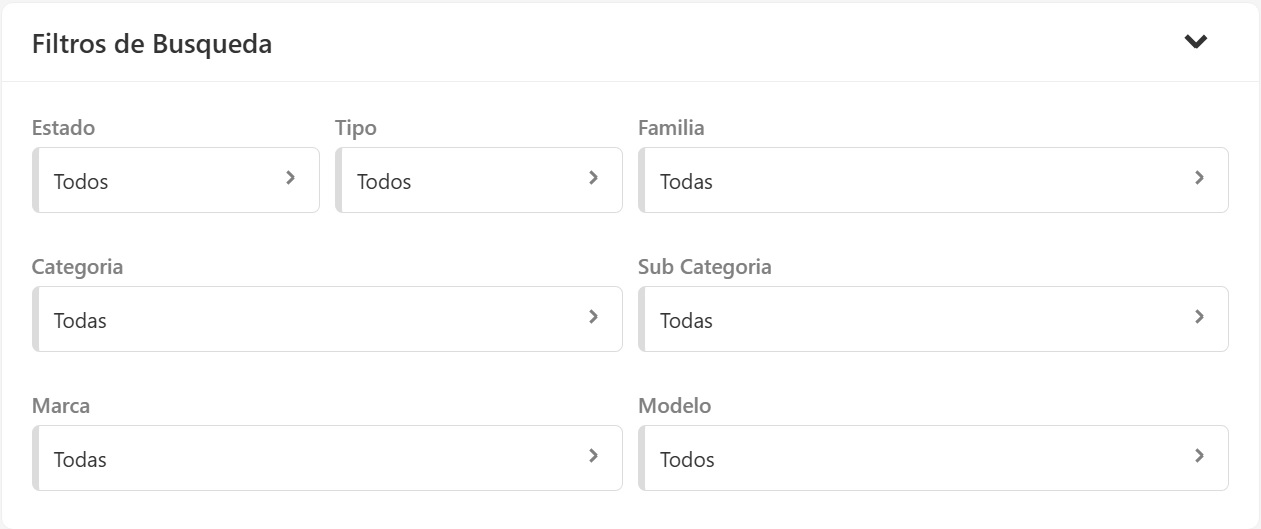This screenshot has height=529, width=1261.
Task: Expand the Familia selector box
Action: tap(920, 181)
